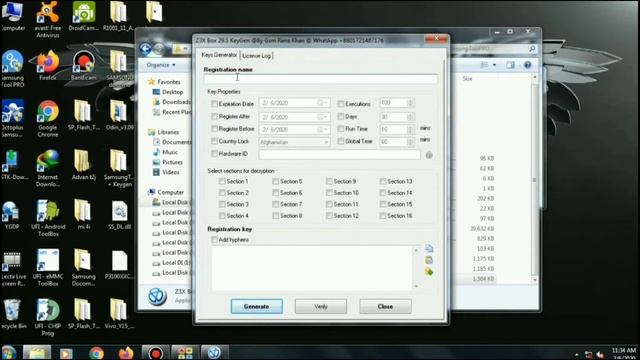Click the Executions value spinner arrows
This screenshot has height=360, width=640.
[410, 103]
